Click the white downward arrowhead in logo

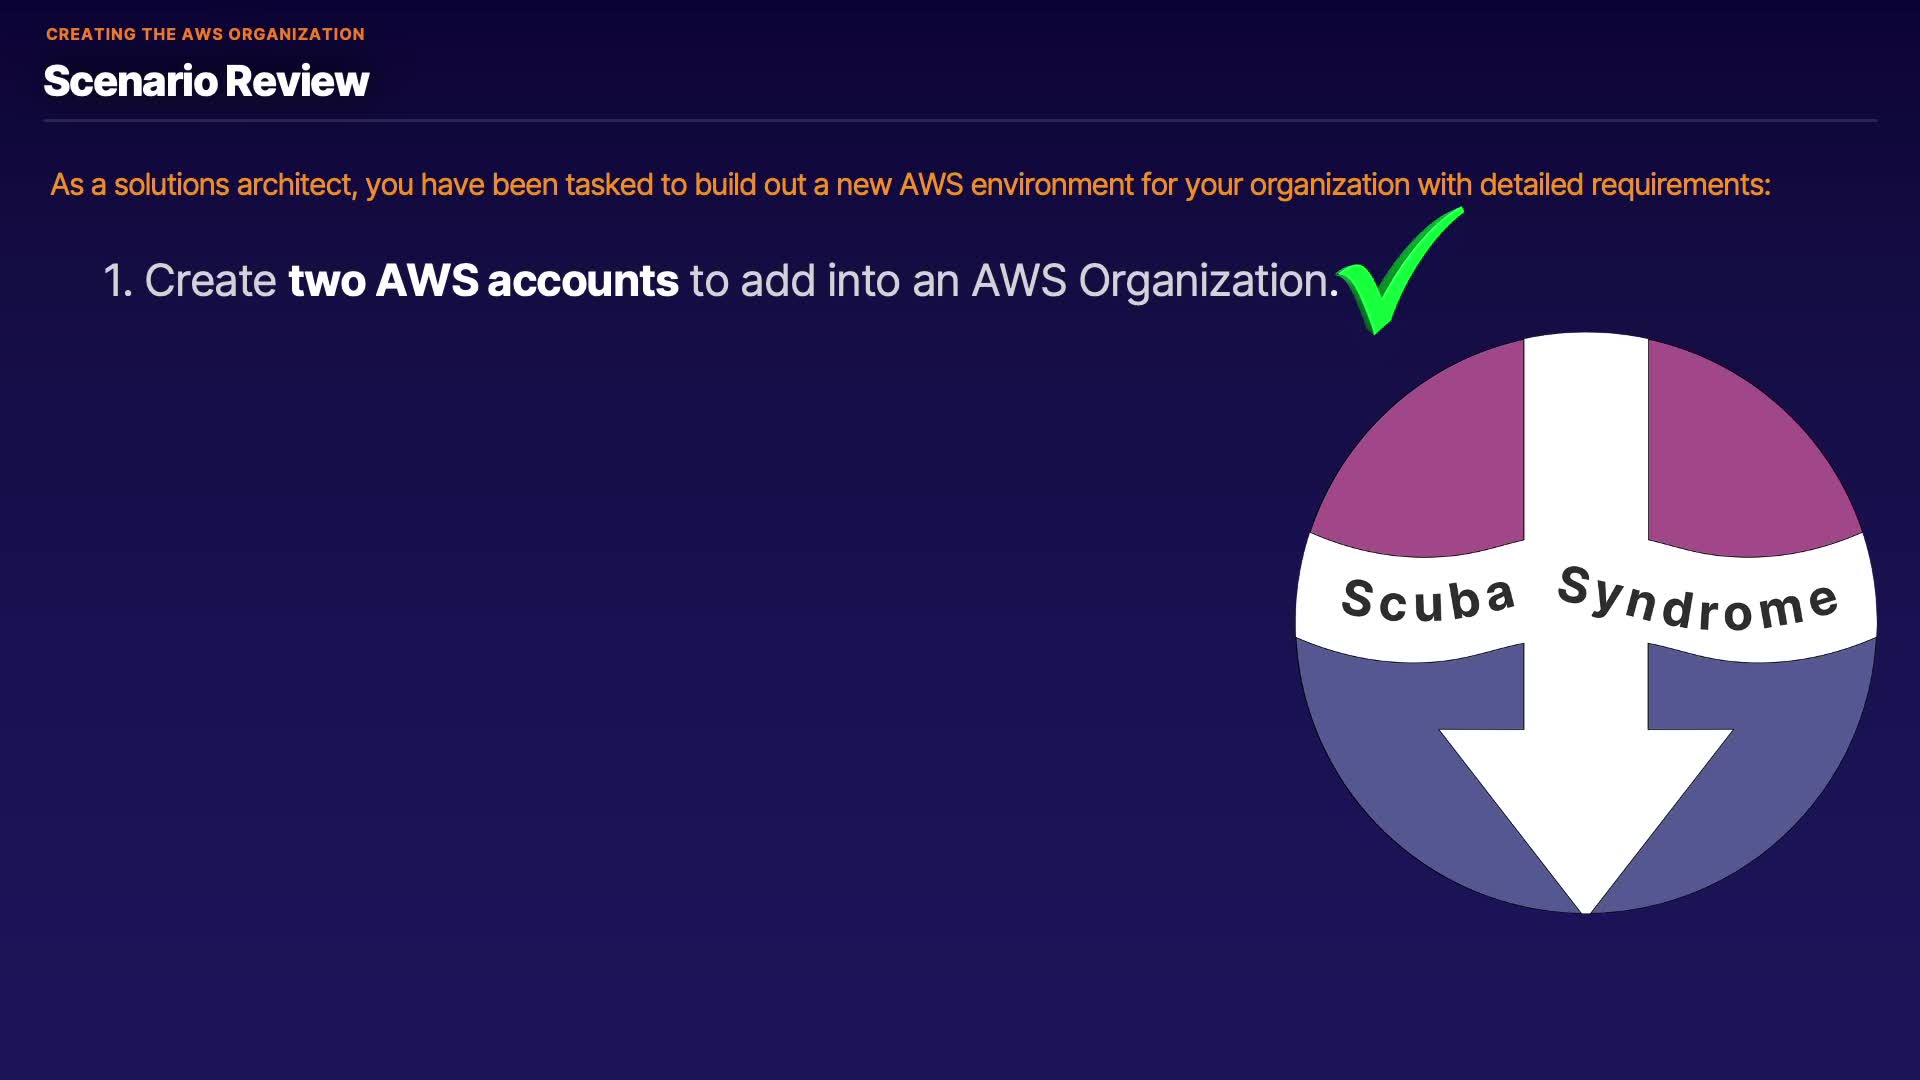tap(1586, 800)
